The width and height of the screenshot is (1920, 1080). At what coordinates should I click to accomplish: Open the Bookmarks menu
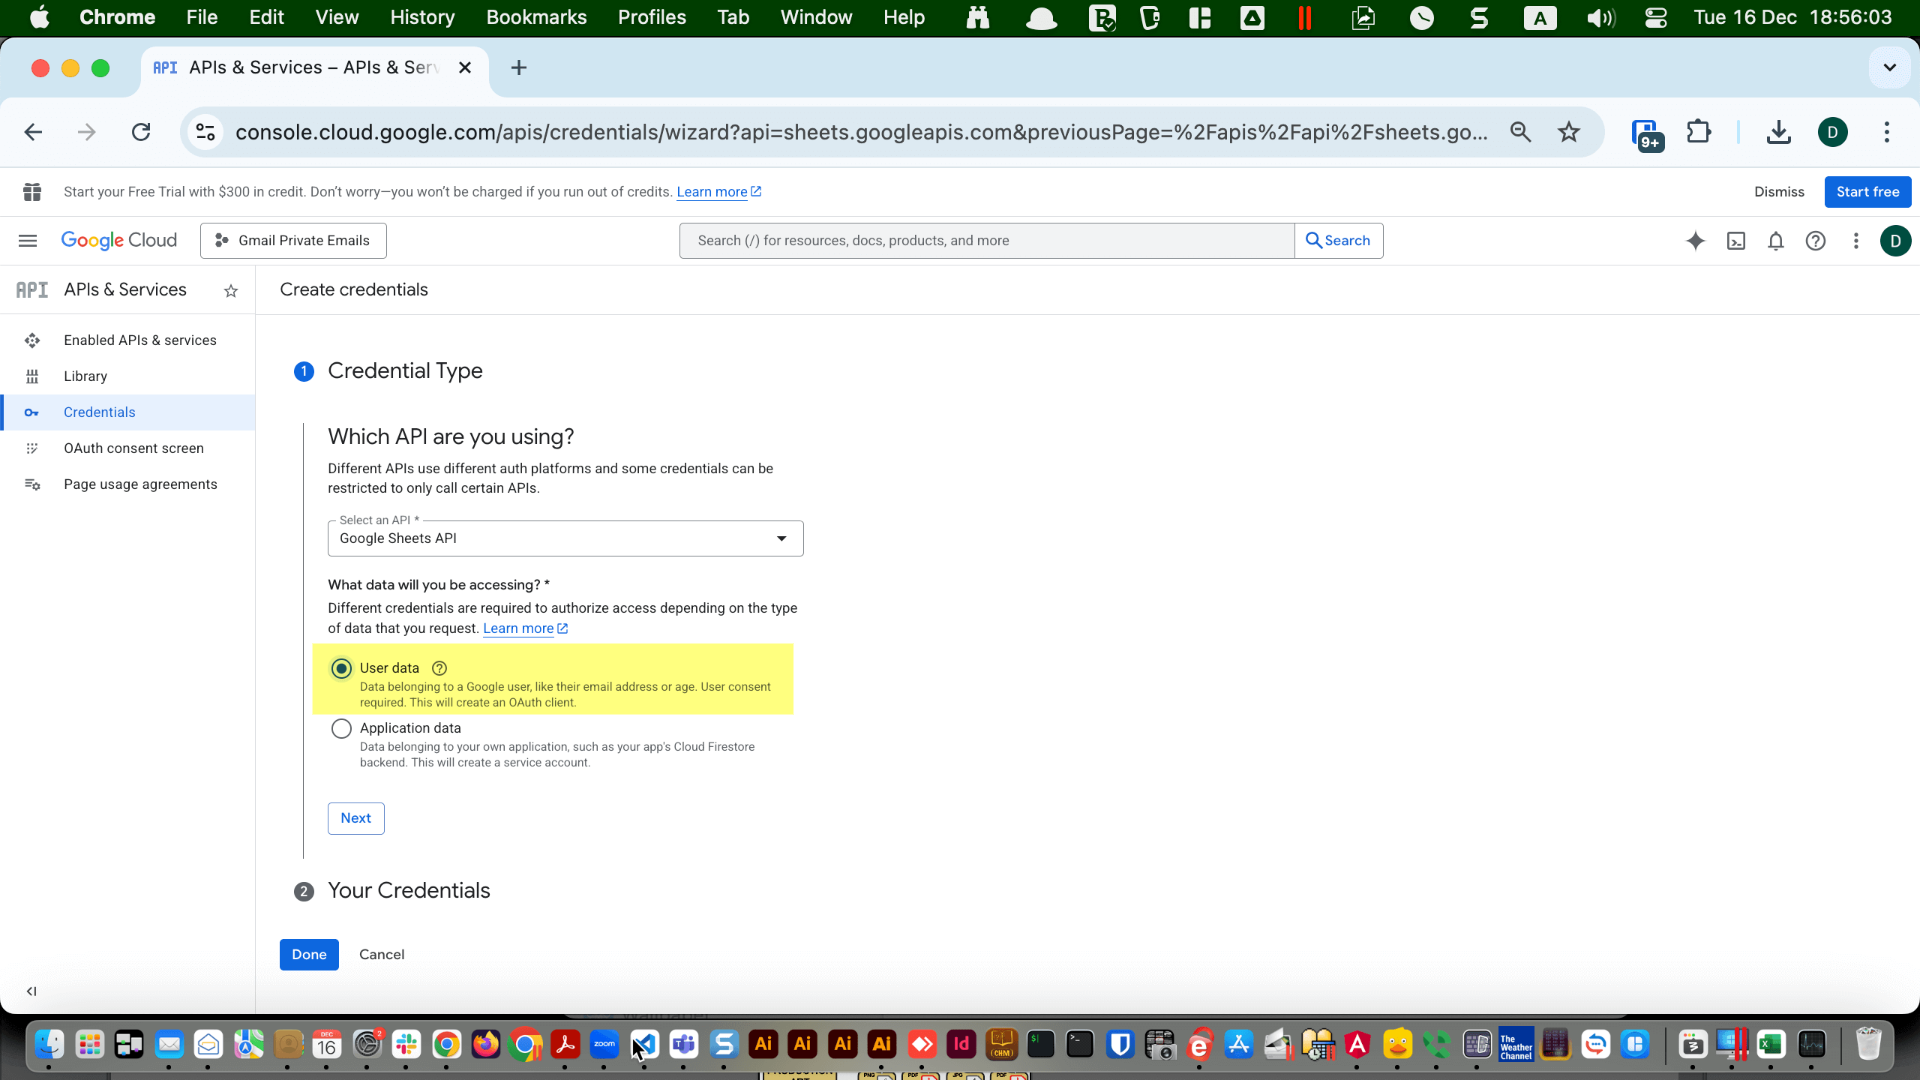(x=536, y=17)
